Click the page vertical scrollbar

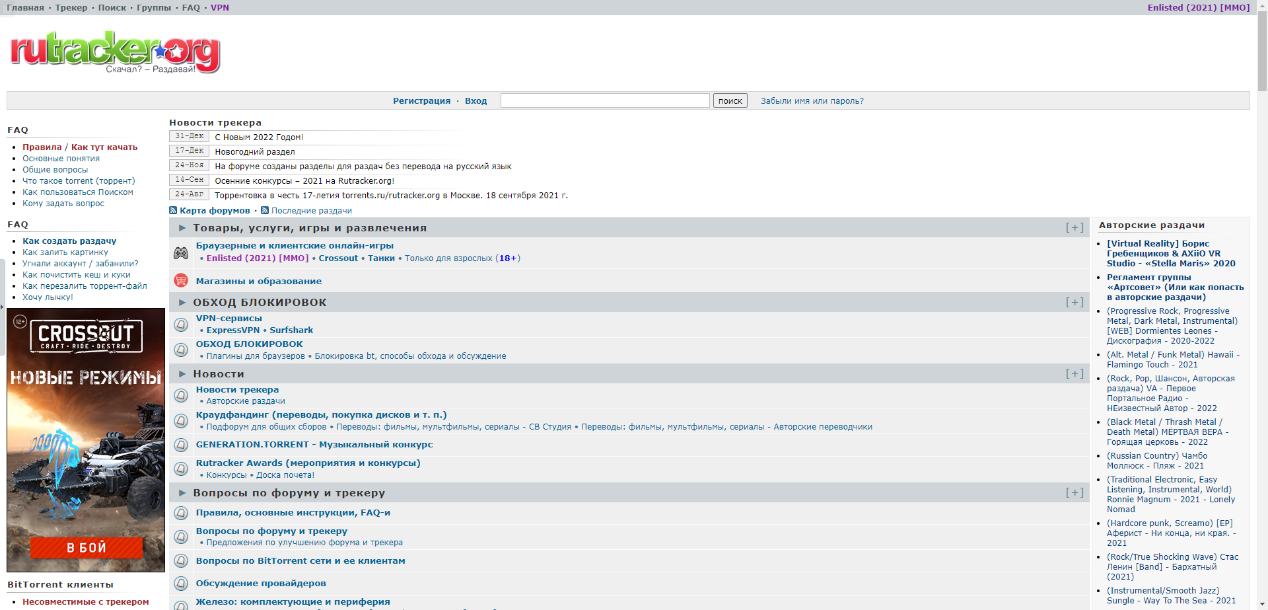(1261, 300)
